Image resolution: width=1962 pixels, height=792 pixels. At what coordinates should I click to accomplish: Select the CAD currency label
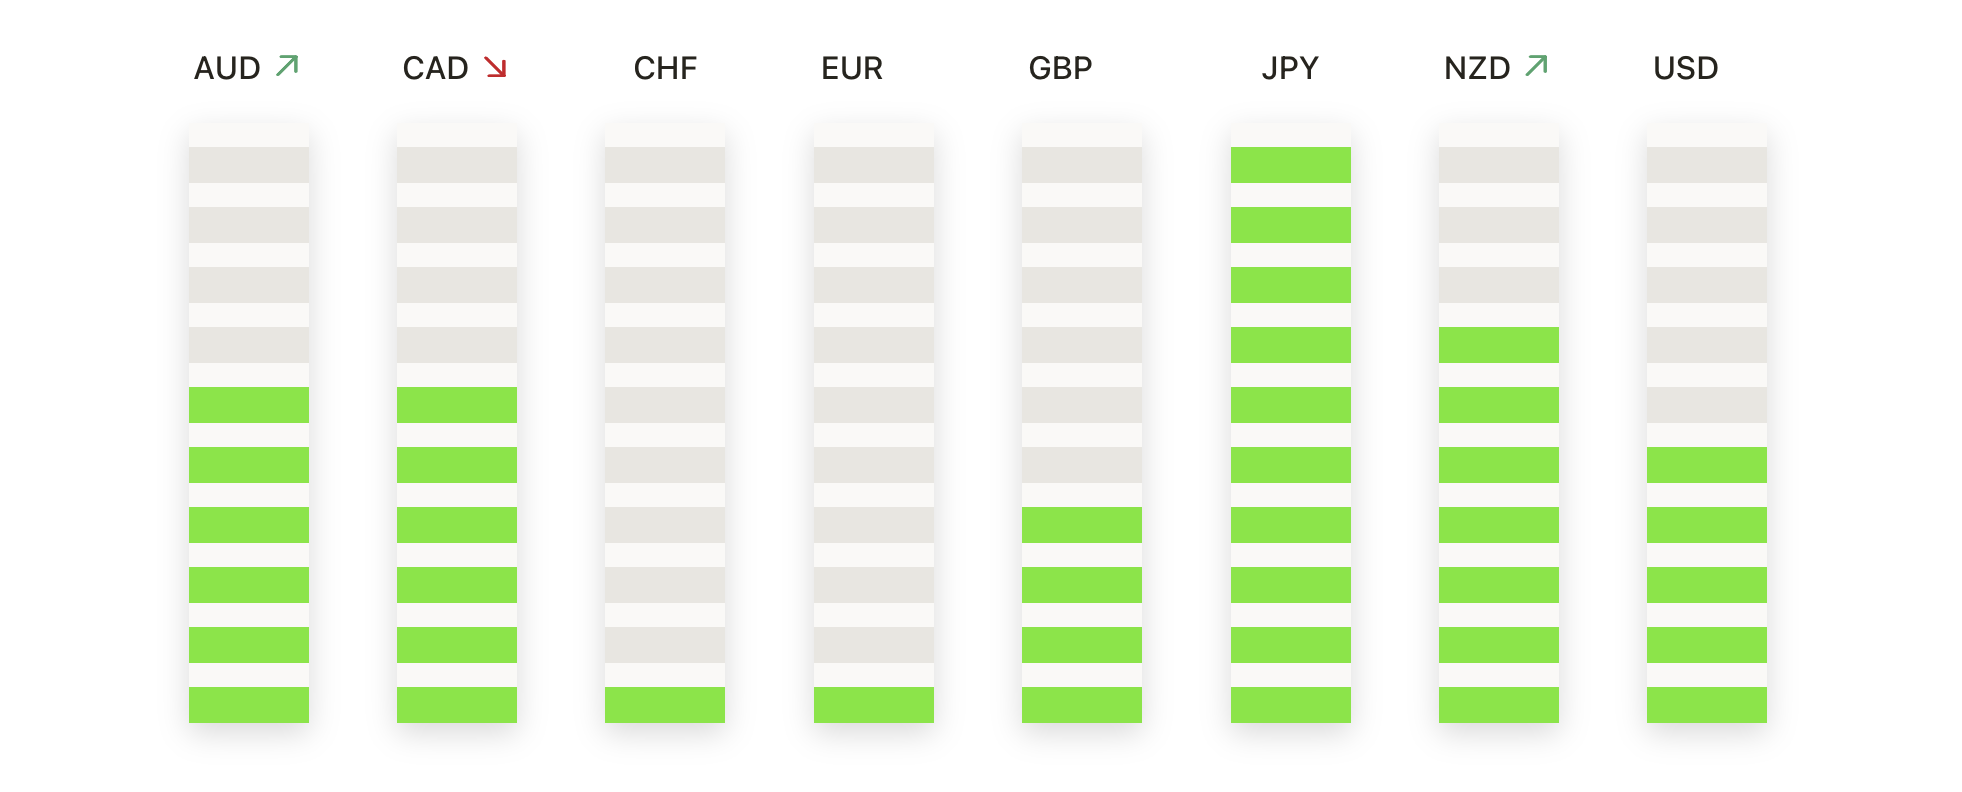pos(435,68)
